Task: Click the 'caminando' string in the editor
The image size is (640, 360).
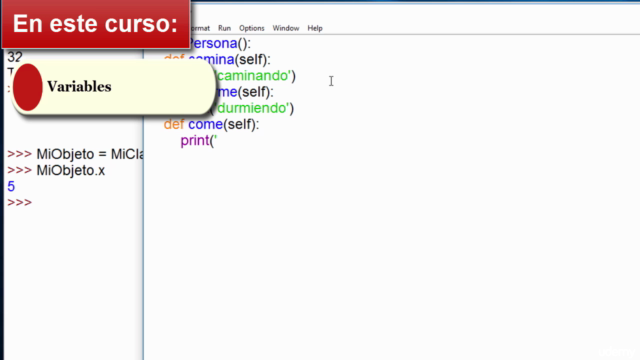Action: [254, 76]
